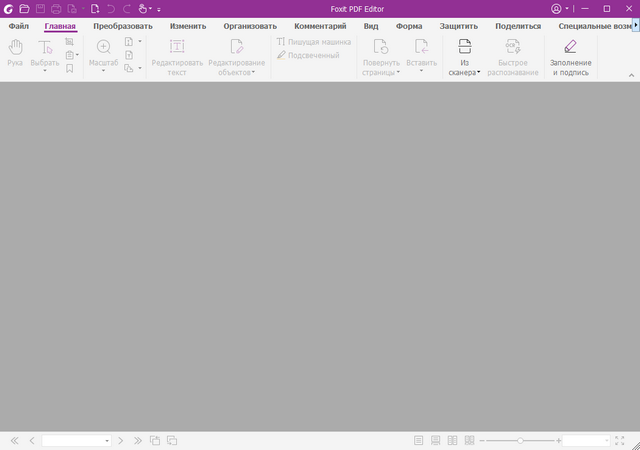Screen dimensions: 640x450
Task: Click the Из сканера scanner icon
Action: 464,47
